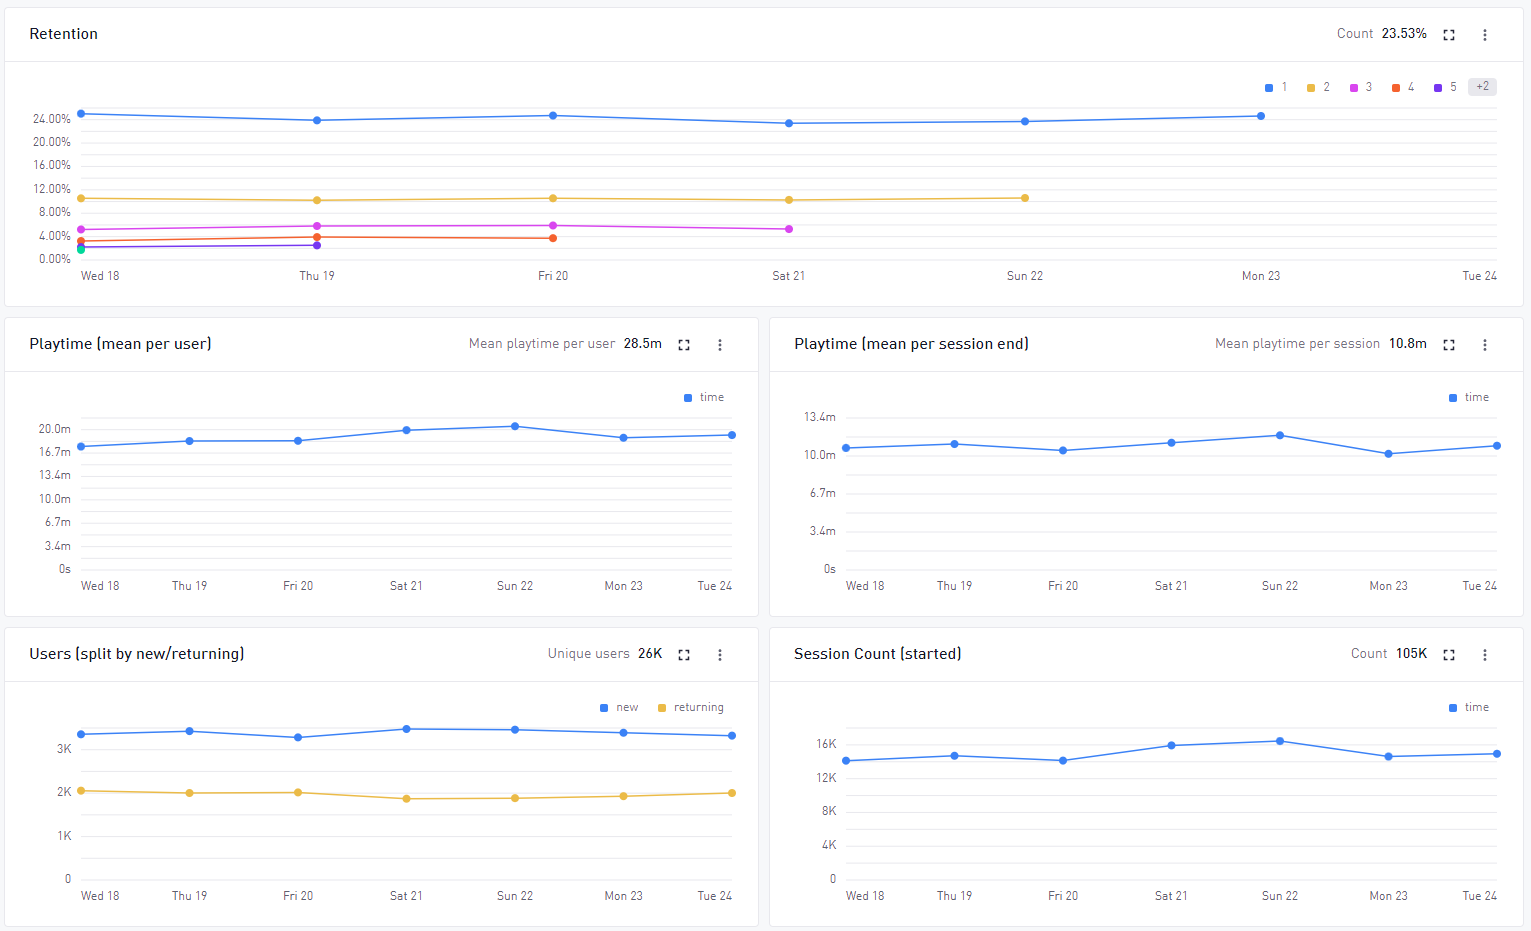
Task: Toggle retention series 1 in legend
Action: (x=1276, y=88)
